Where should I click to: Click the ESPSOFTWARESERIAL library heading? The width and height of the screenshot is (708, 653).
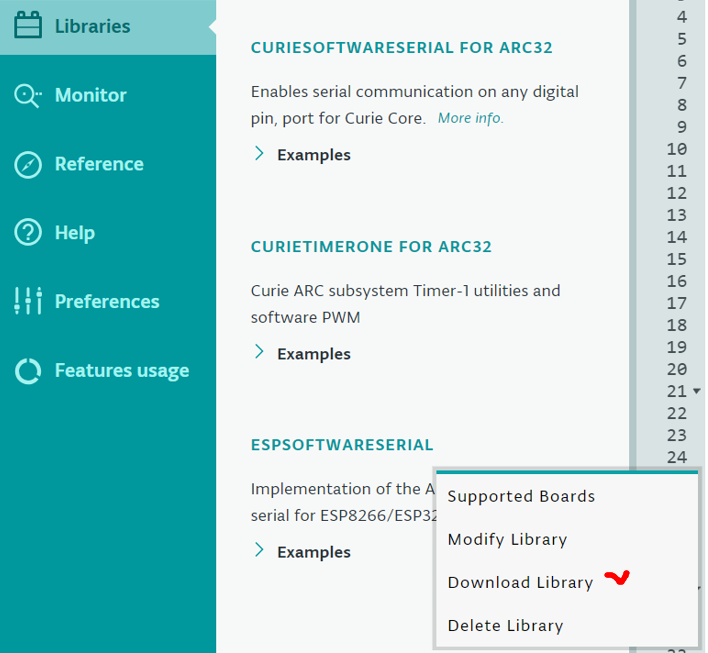click(342, 444)
